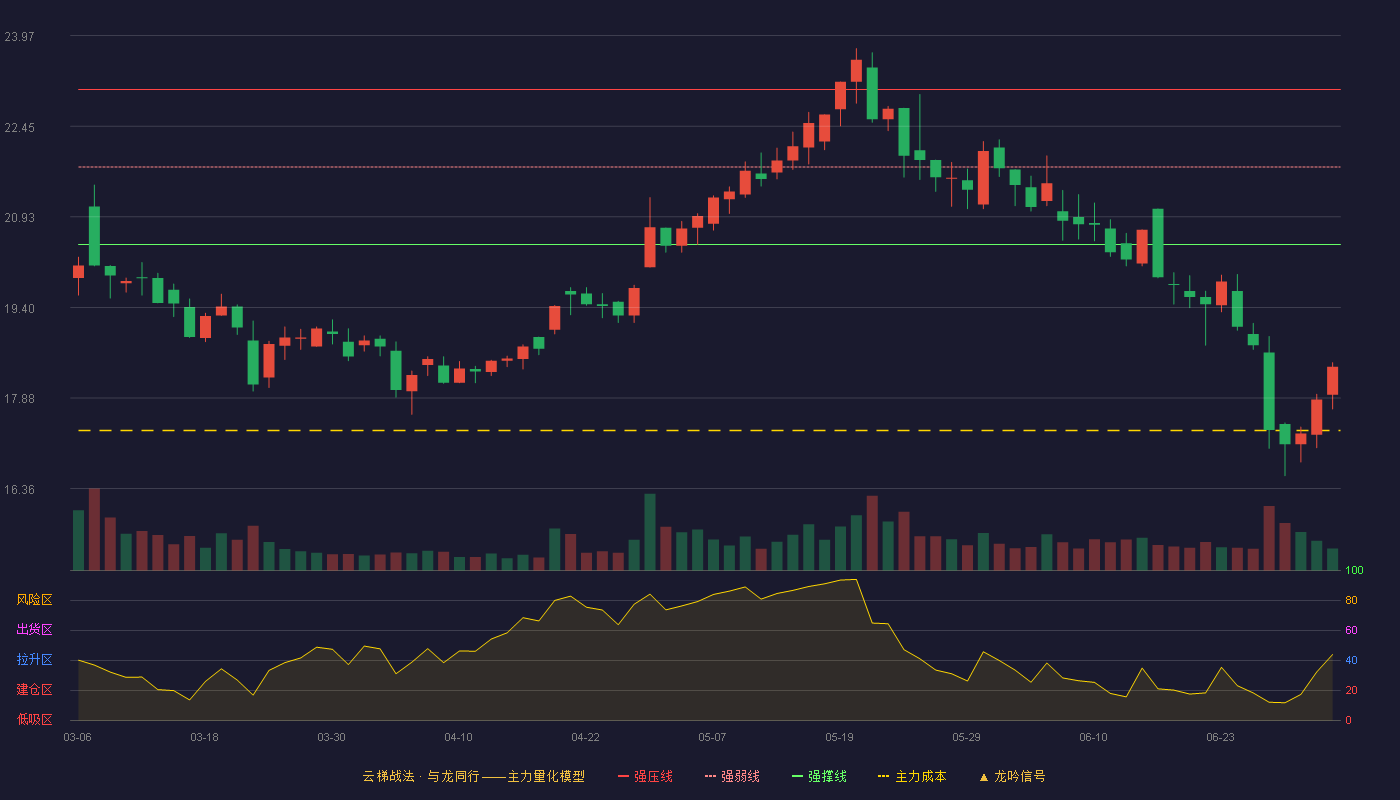
Task: Click the 05-29 date label
Action: click(x=966, y=737)
